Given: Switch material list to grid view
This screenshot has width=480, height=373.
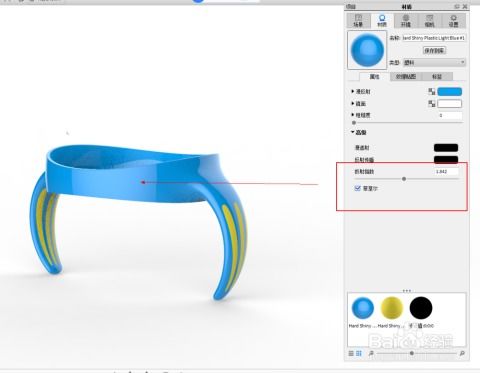Looking at the screenshot, I should pos(359,353).
